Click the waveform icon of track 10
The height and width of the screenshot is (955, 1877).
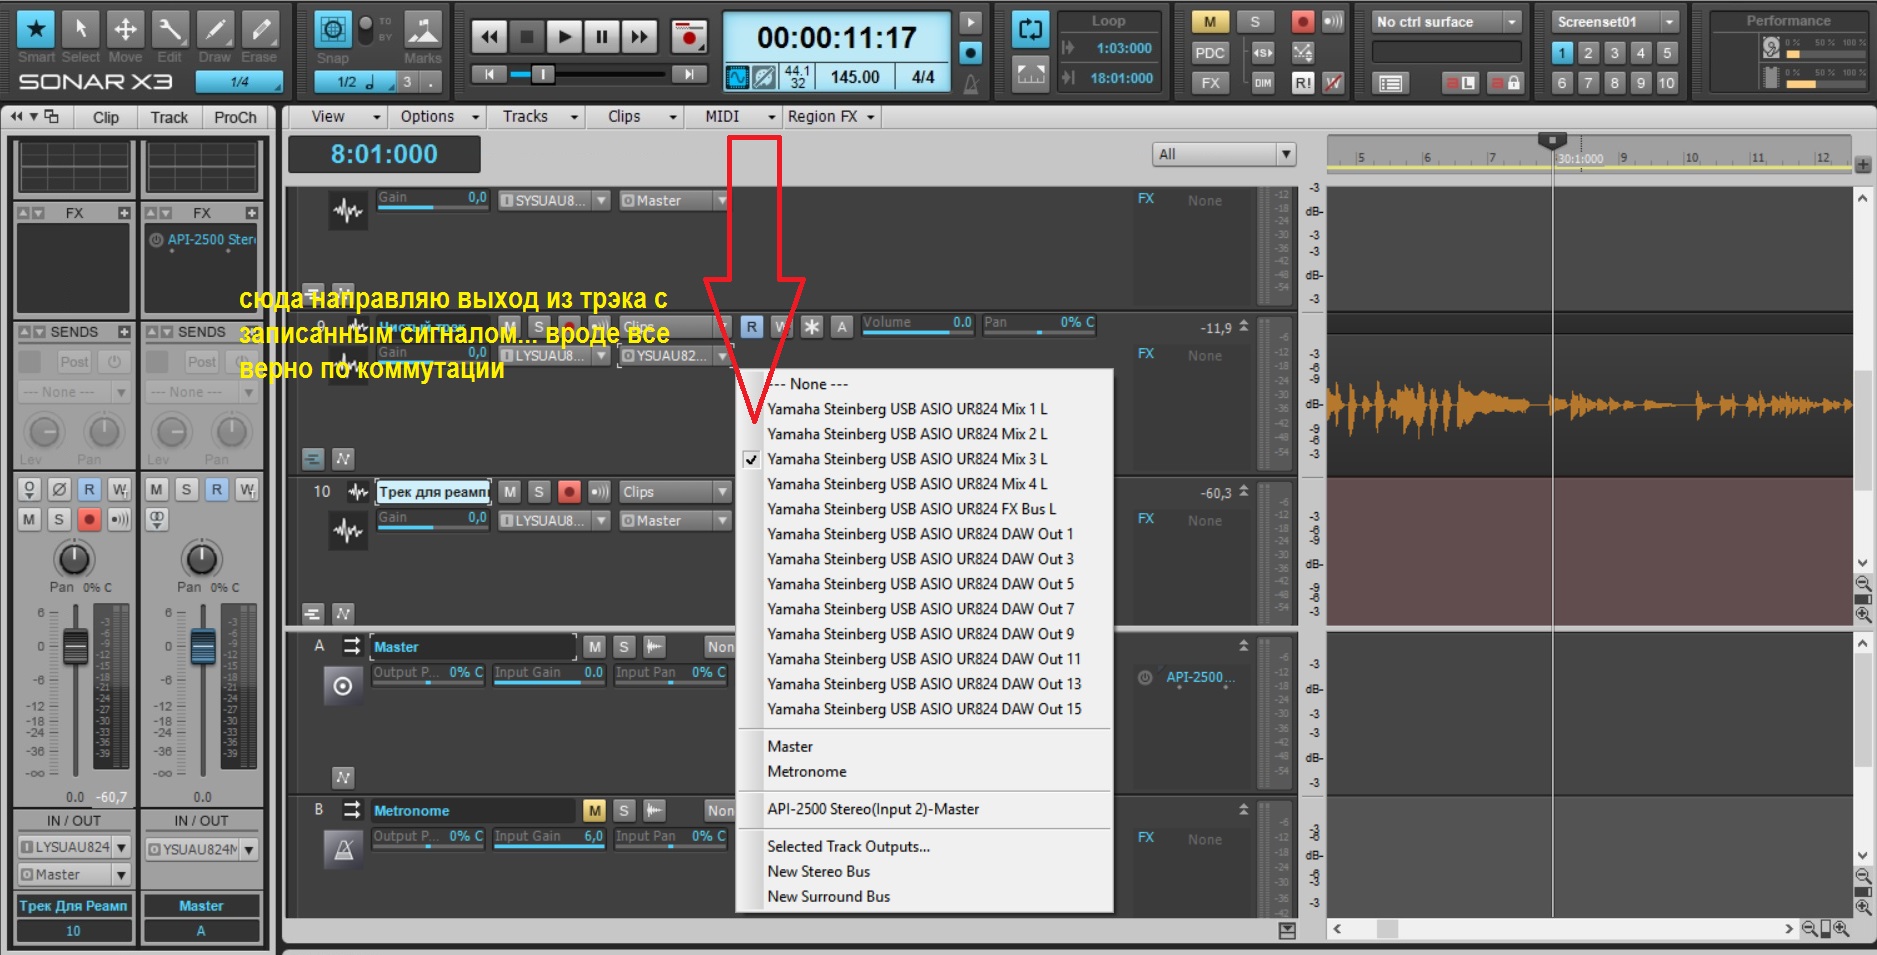348,530
